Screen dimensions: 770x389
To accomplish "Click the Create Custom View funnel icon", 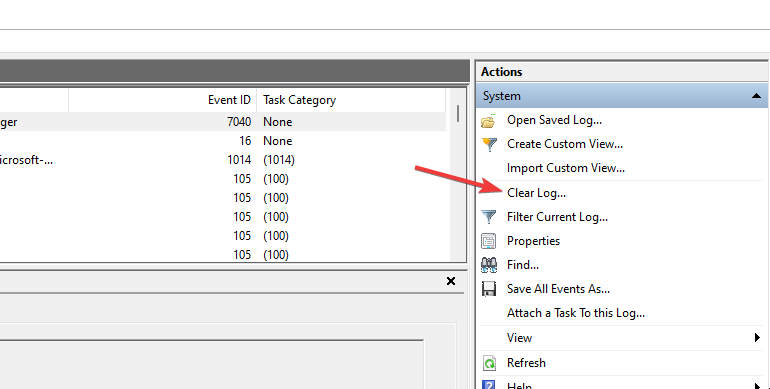I will (x=489, y=144).
